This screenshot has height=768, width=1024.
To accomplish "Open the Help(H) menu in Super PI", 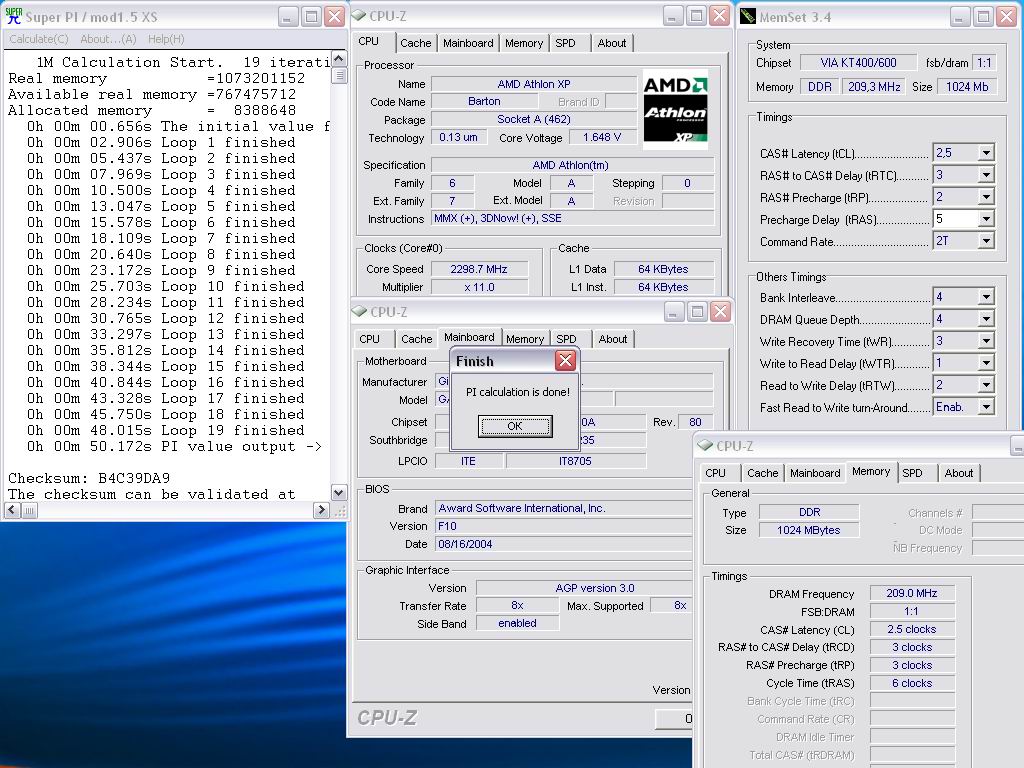I will click(166, 39).
